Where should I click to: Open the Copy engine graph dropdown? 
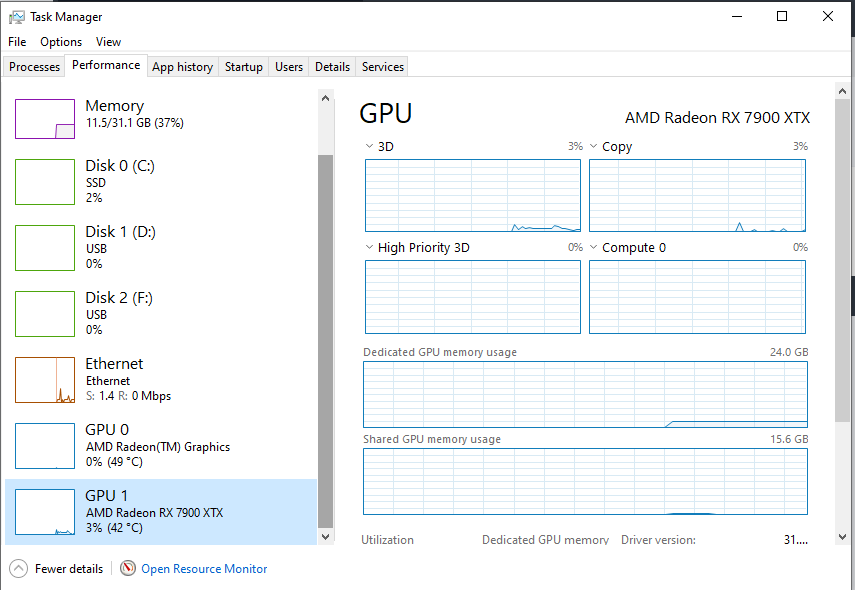[594, 146]
